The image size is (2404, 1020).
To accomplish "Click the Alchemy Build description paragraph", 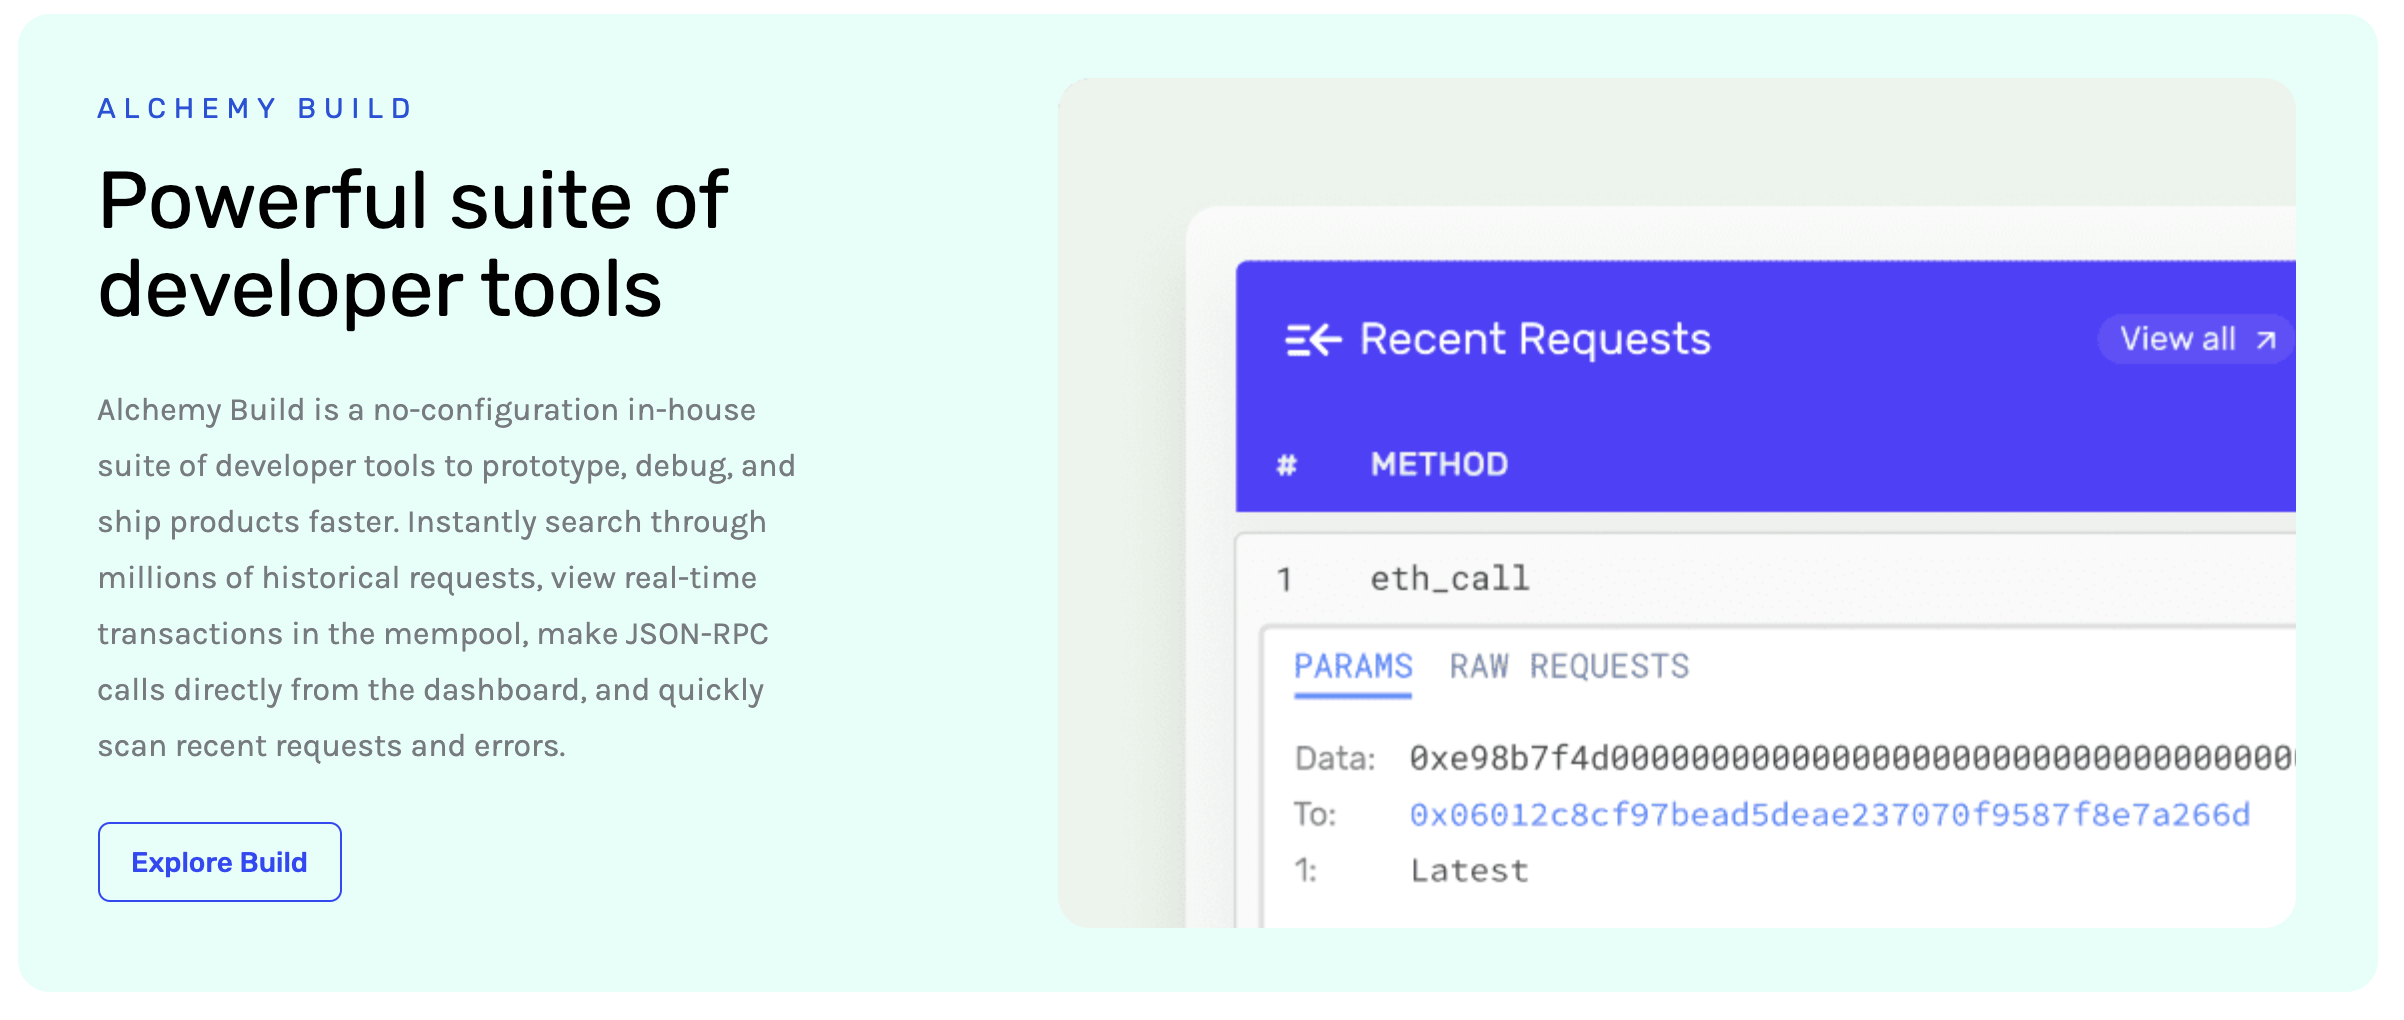I will 446,578.
